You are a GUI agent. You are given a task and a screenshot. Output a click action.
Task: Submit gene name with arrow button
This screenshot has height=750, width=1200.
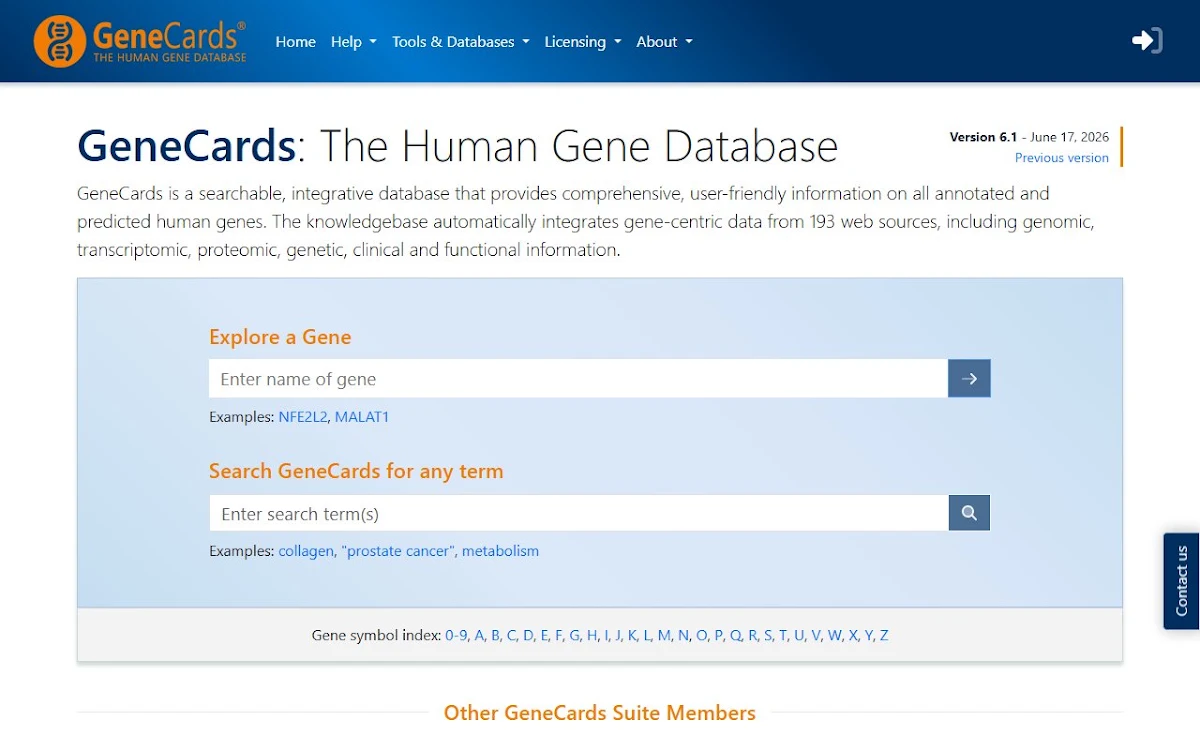[969, 379]
